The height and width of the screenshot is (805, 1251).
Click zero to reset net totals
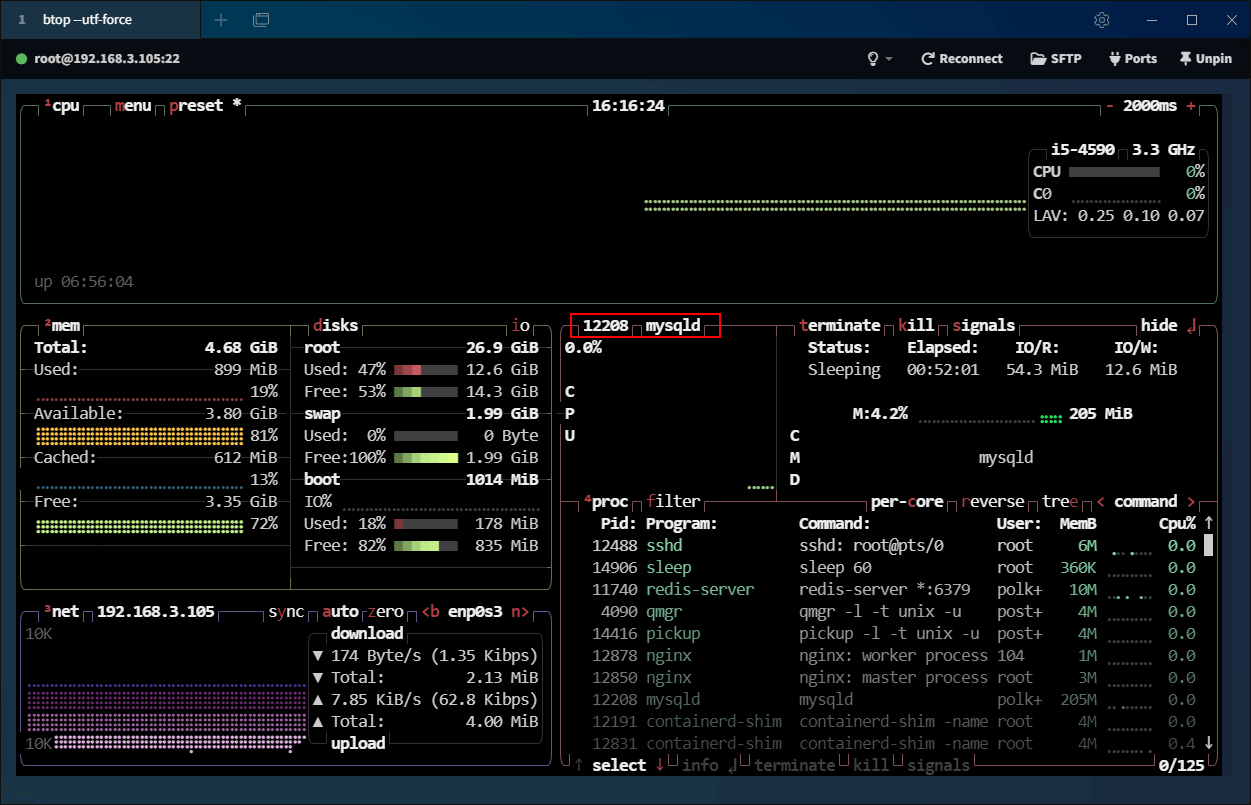[x=385, y=612]
